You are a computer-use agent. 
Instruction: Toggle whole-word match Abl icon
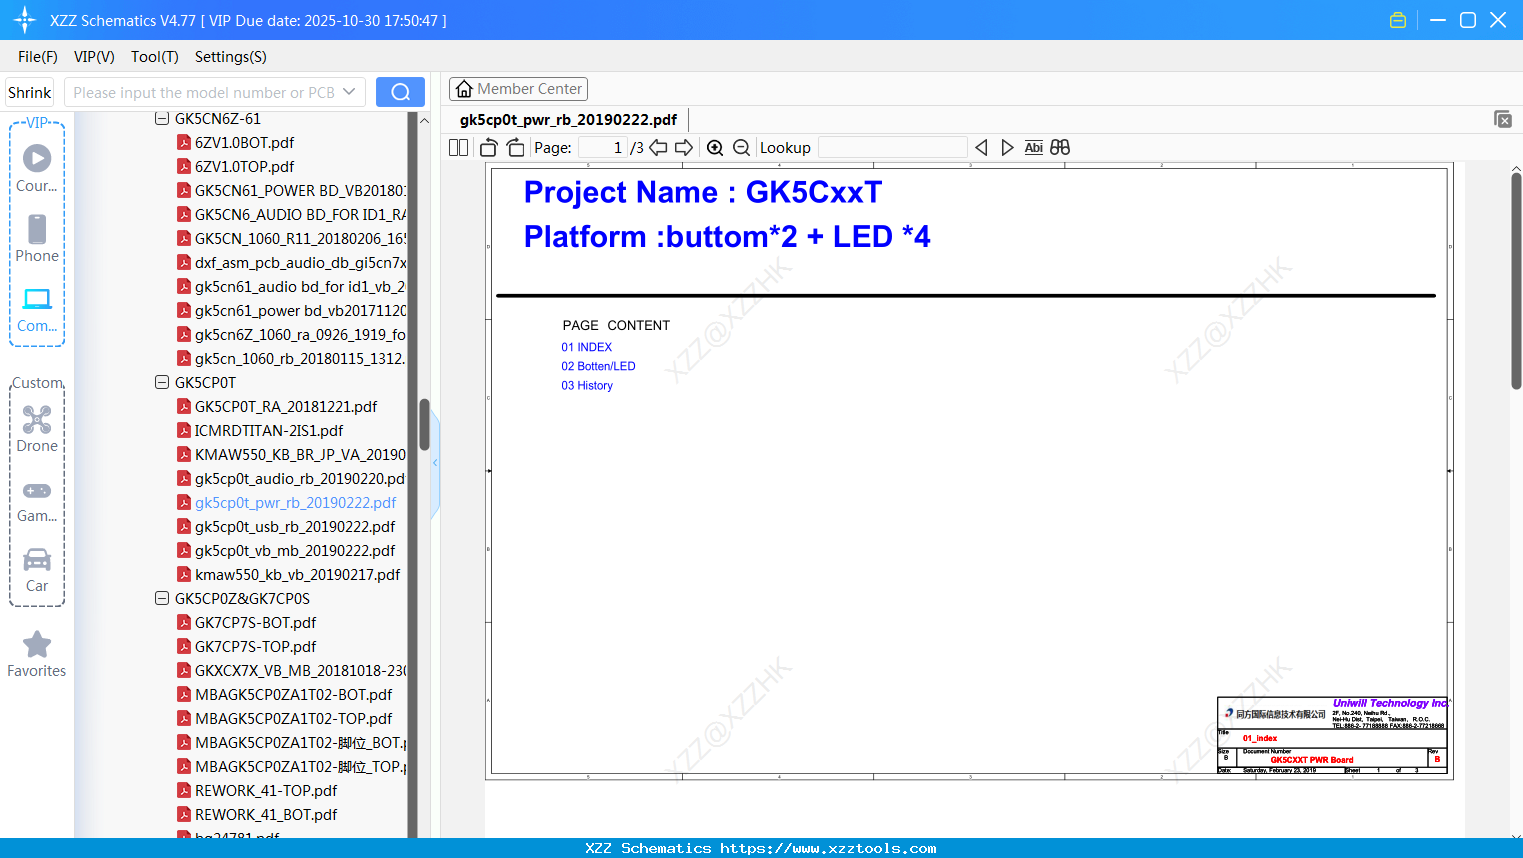point(1033,148)
